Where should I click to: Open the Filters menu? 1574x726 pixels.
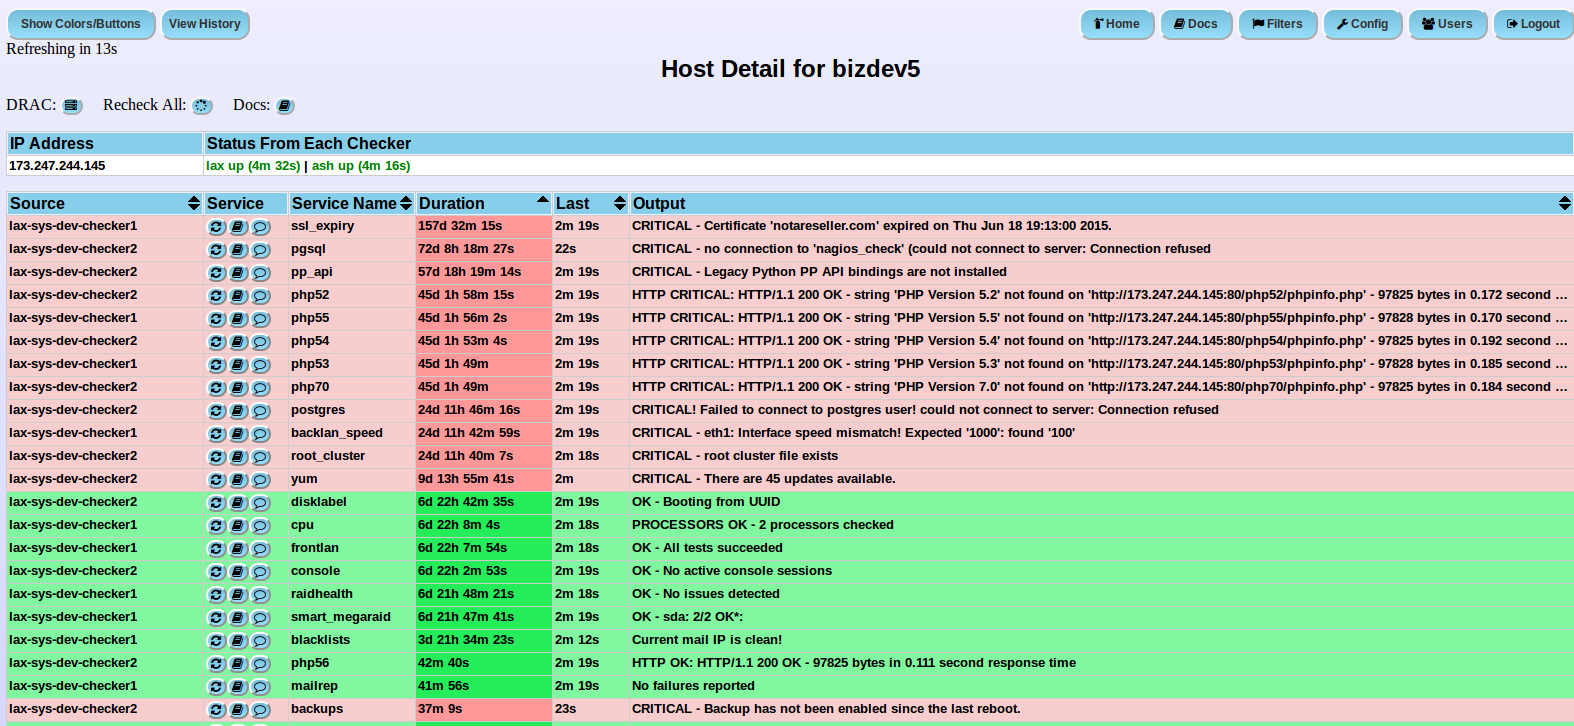click(x=1277, y=24)
